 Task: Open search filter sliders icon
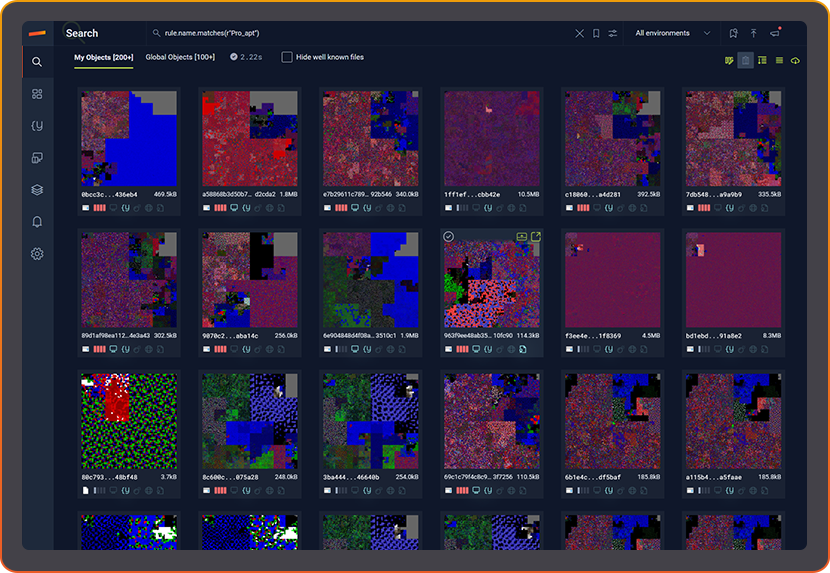pyautogui.click(x=612, y=33)
